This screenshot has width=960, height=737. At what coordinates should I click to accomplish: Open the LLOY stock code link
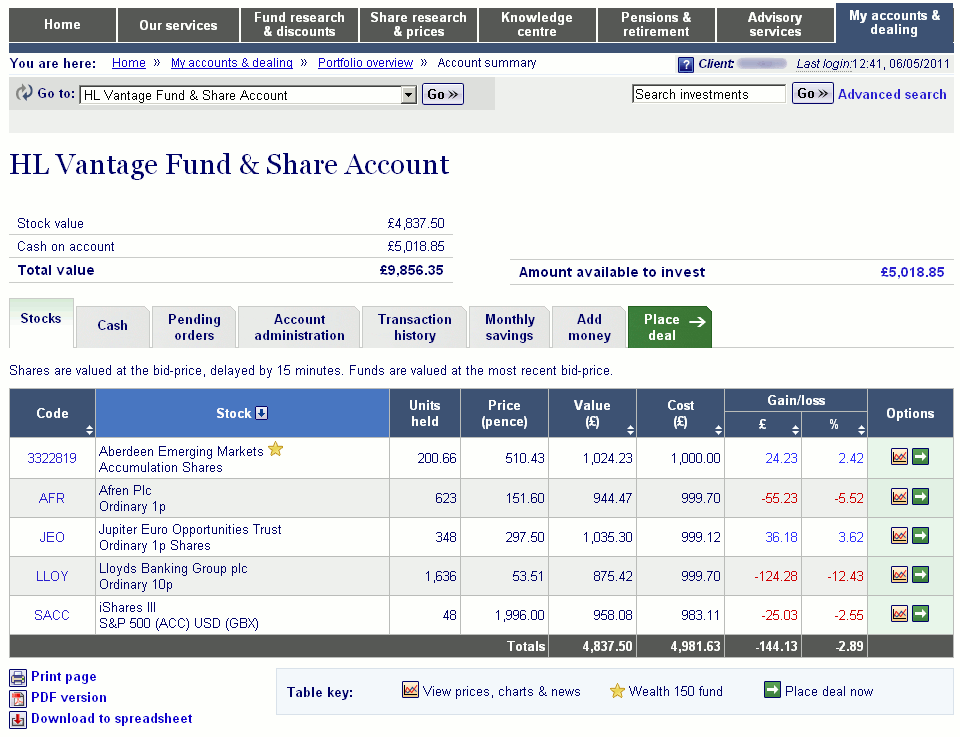click(51, 577)
